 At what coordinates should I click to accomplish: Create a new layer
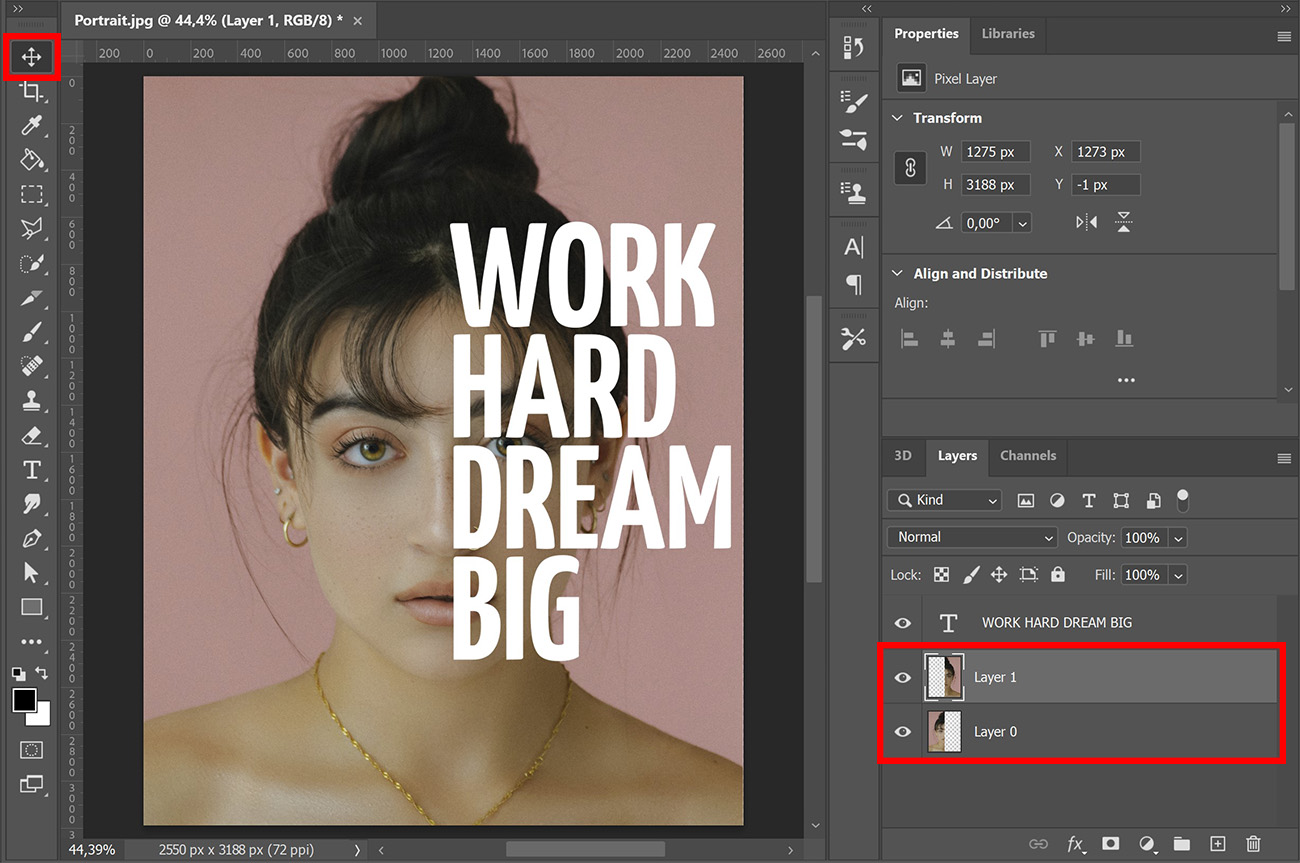click(1217, 844)
